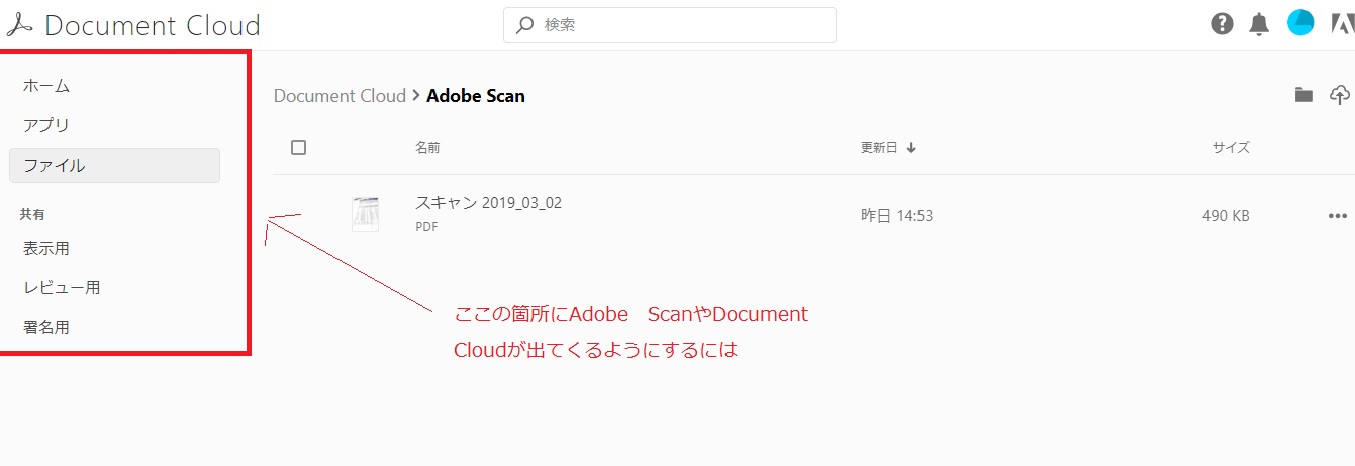Open 署名用 shared section
Screen dimensions: 1355x466
tap(47, 327)
